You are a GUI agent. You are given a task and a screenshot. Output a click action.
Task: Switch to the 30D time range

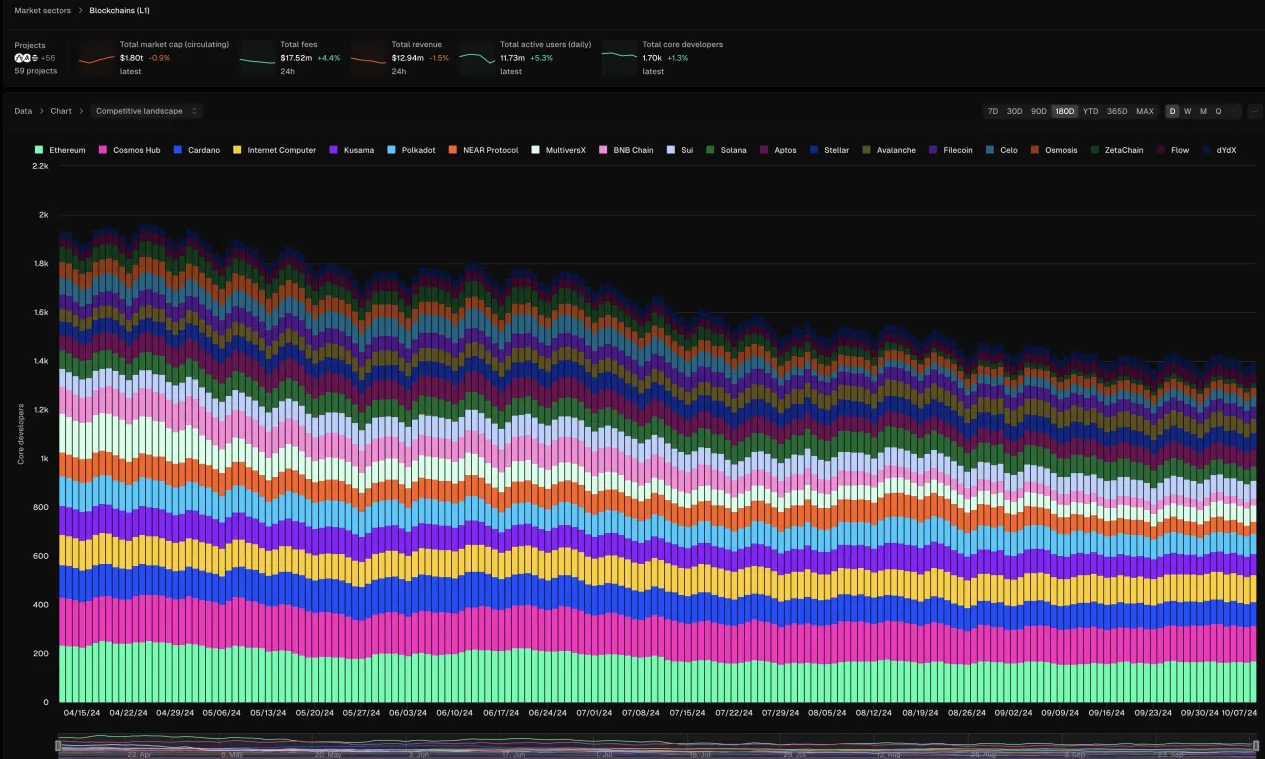[1014, 111]
